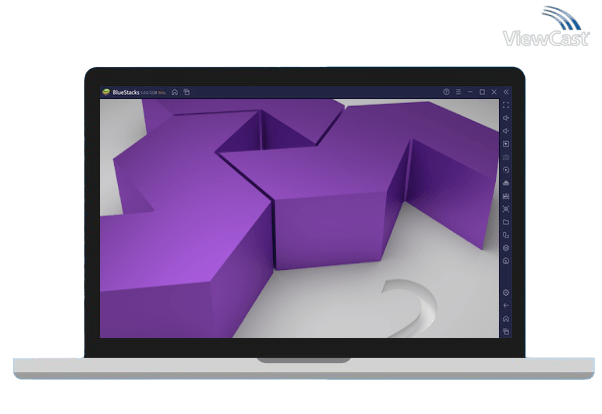Open the game controls keyboard icon

[506, 144]
